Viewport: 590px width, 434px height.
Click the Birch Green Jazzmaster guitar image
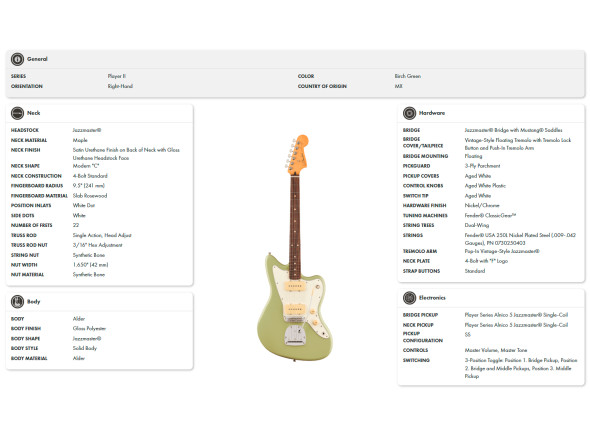click(x=295, y=247)
